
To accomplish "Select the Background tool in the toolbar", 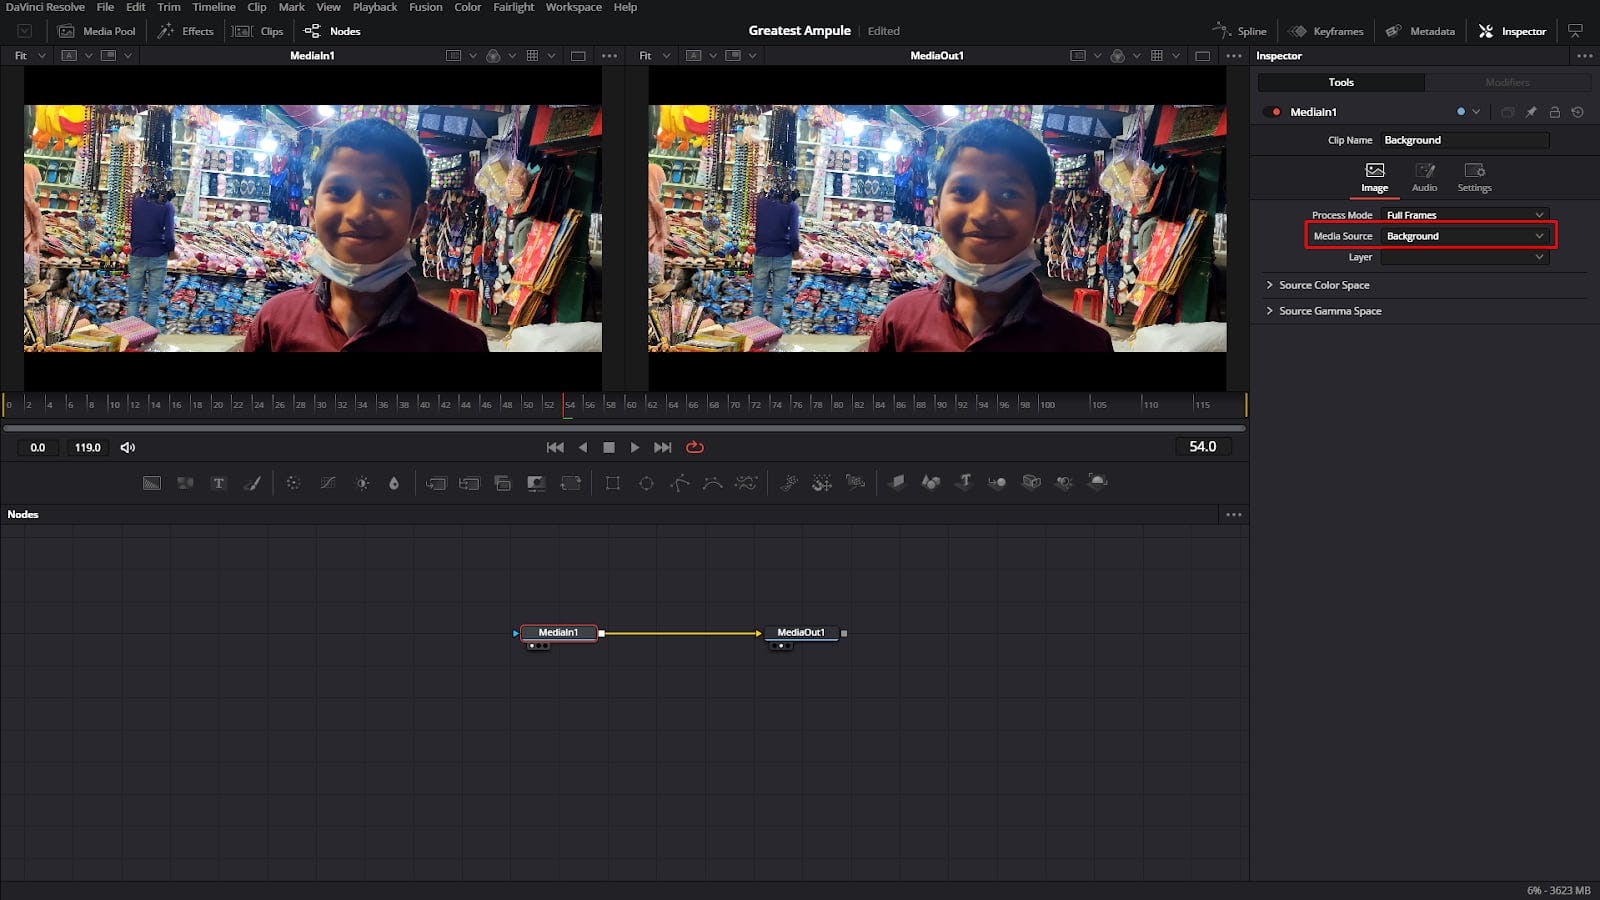I will click(152, 483).
